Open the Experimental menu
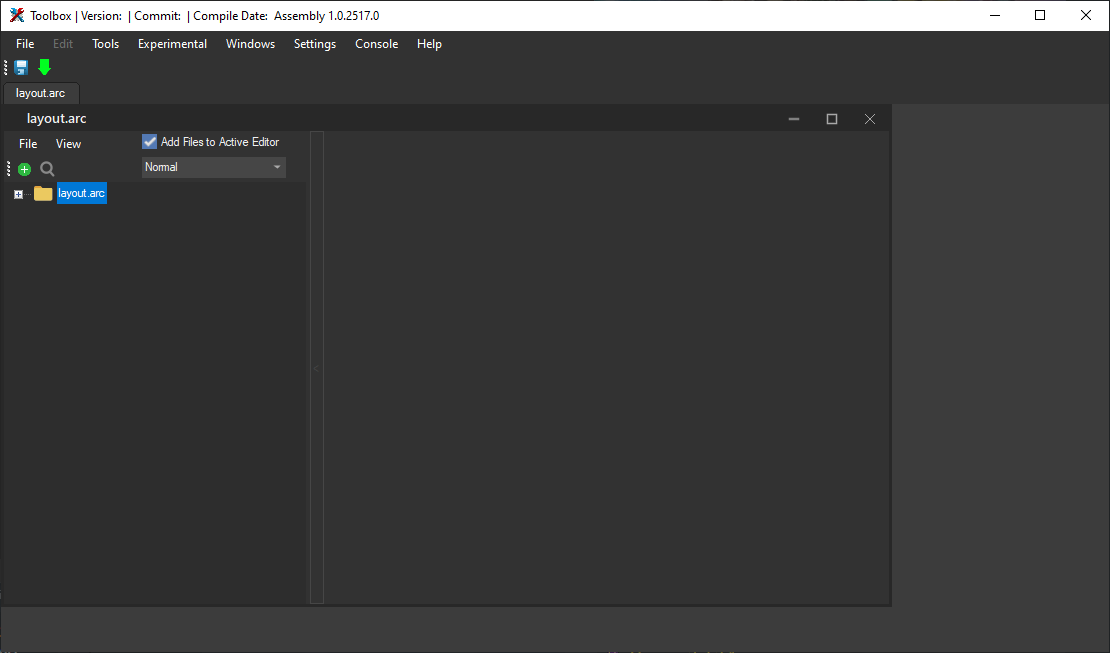The image size is (1110, 653). (x=172, y=44)
